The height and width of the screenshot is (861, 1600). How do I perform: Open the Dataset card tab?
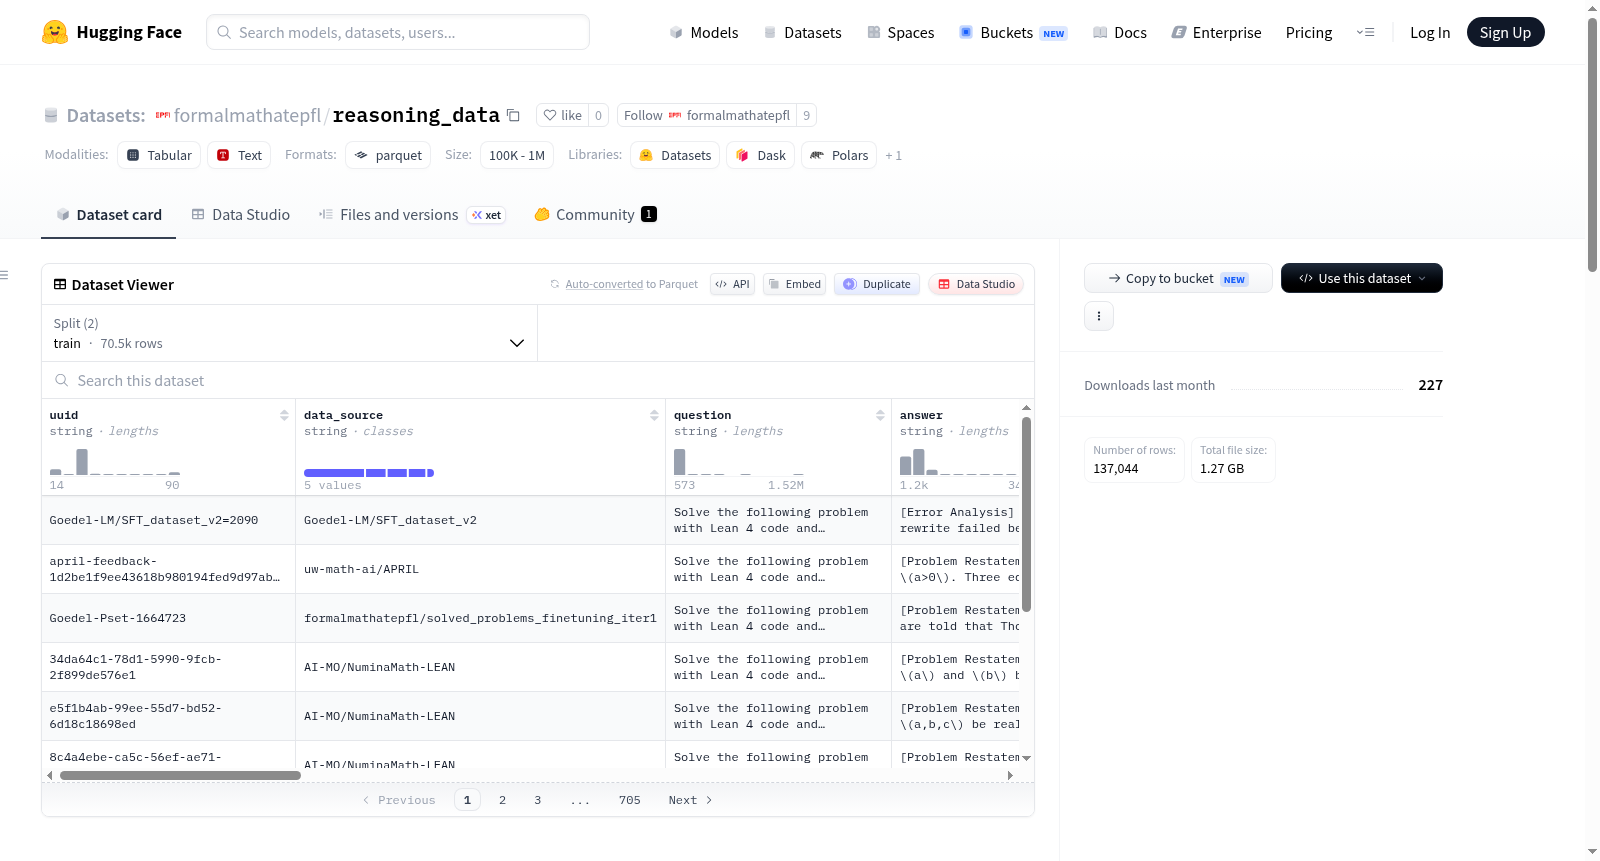point(109,215)
